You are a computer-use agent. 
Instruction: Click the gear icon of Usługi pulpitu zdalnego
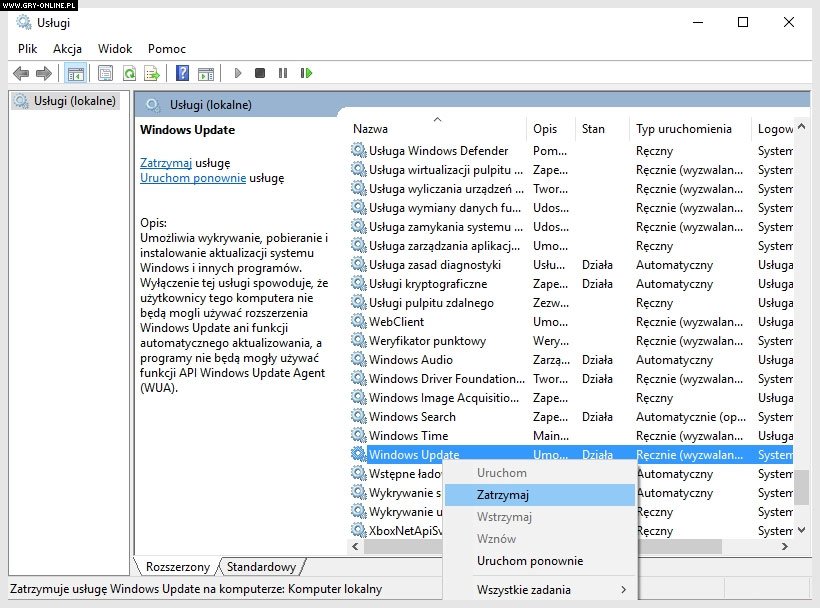[x=358, y=303]
